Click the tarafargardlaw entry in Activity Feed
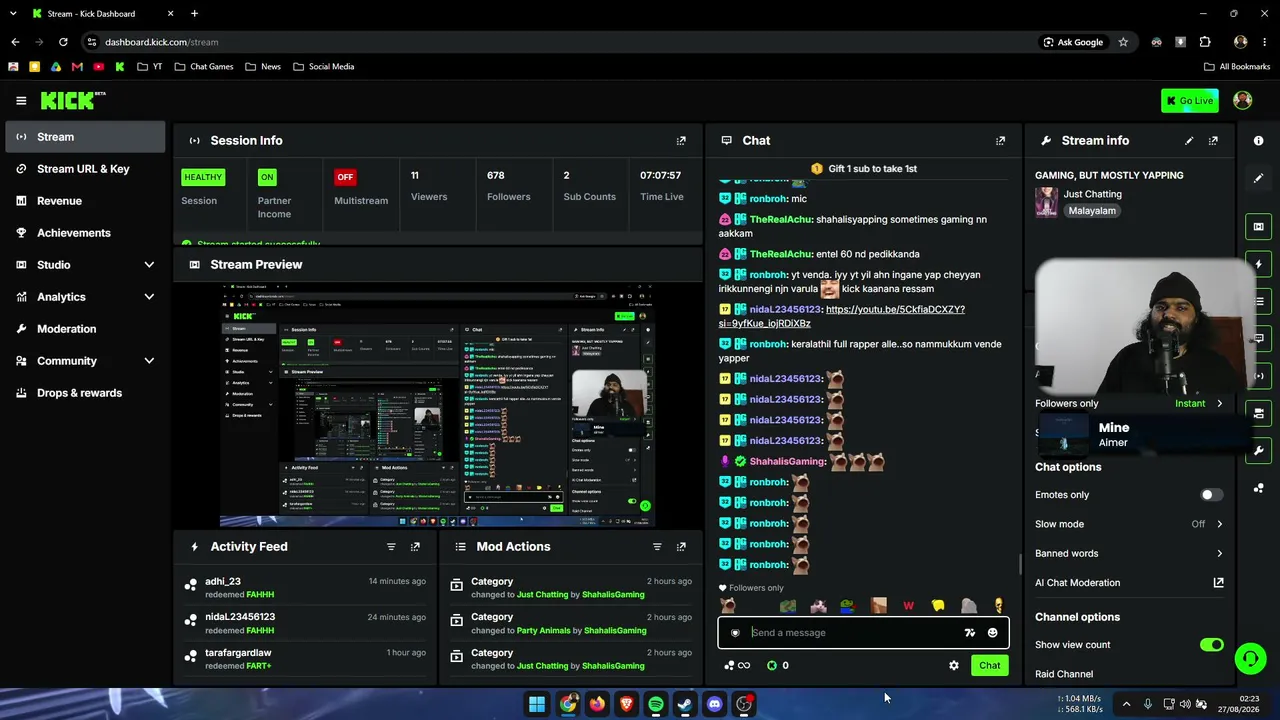Screen dimensions: 1280x720 [x=305, y=659]
